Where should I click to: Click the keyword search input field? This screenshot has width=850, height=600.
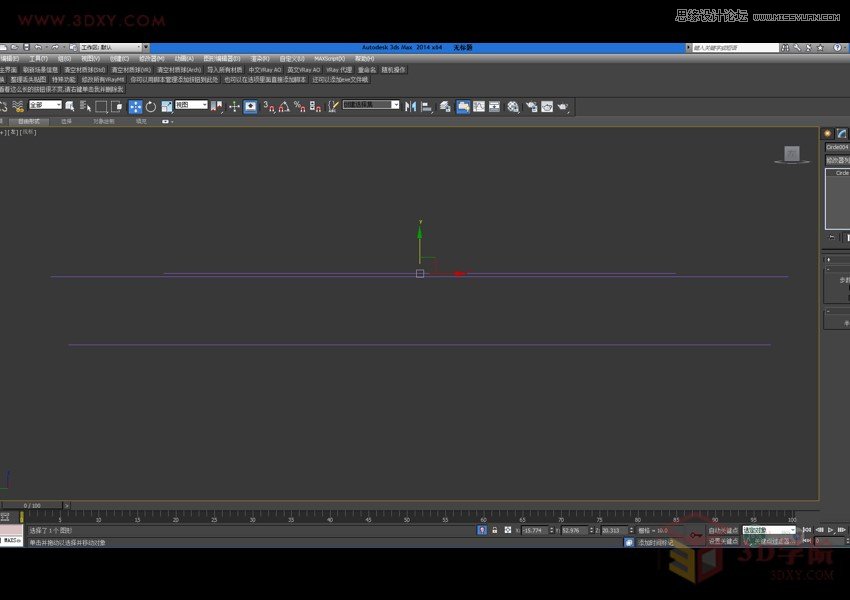[x=737, y=47]
